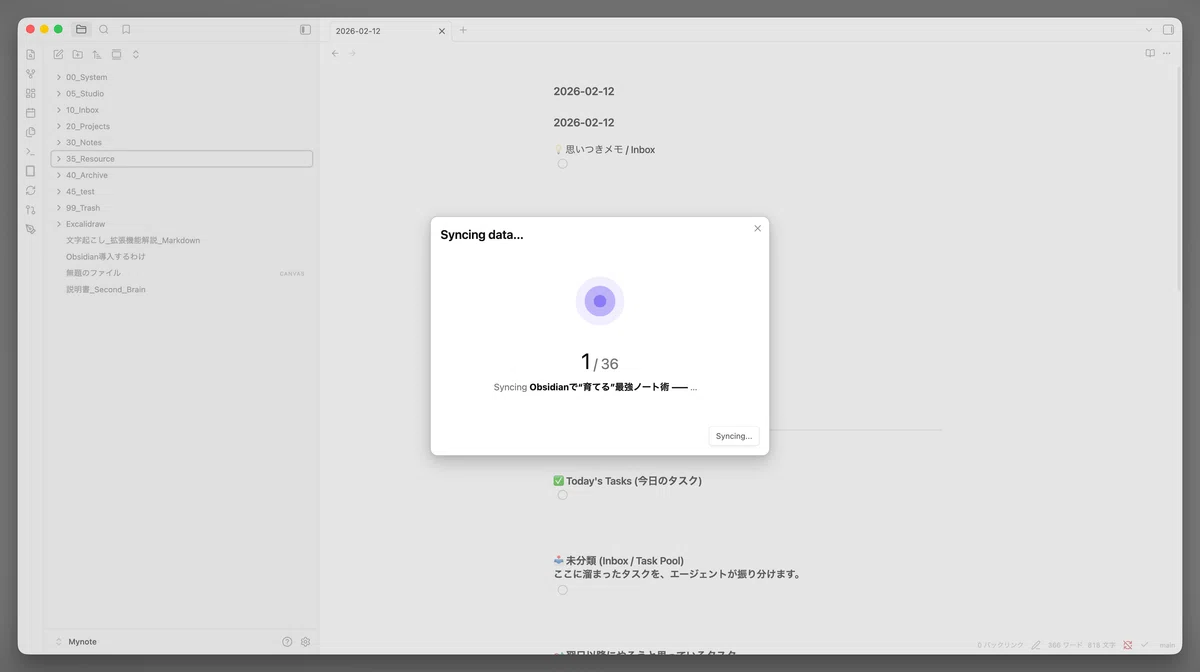The image size is (1200, 672).
Task: Expand the 00_System folder
Action: 182,77
